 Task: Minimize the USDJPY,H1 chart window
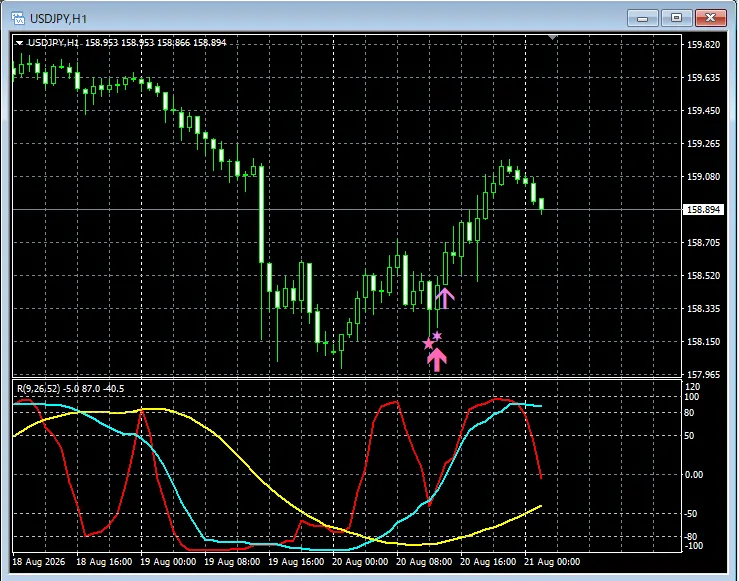(642, 18)
